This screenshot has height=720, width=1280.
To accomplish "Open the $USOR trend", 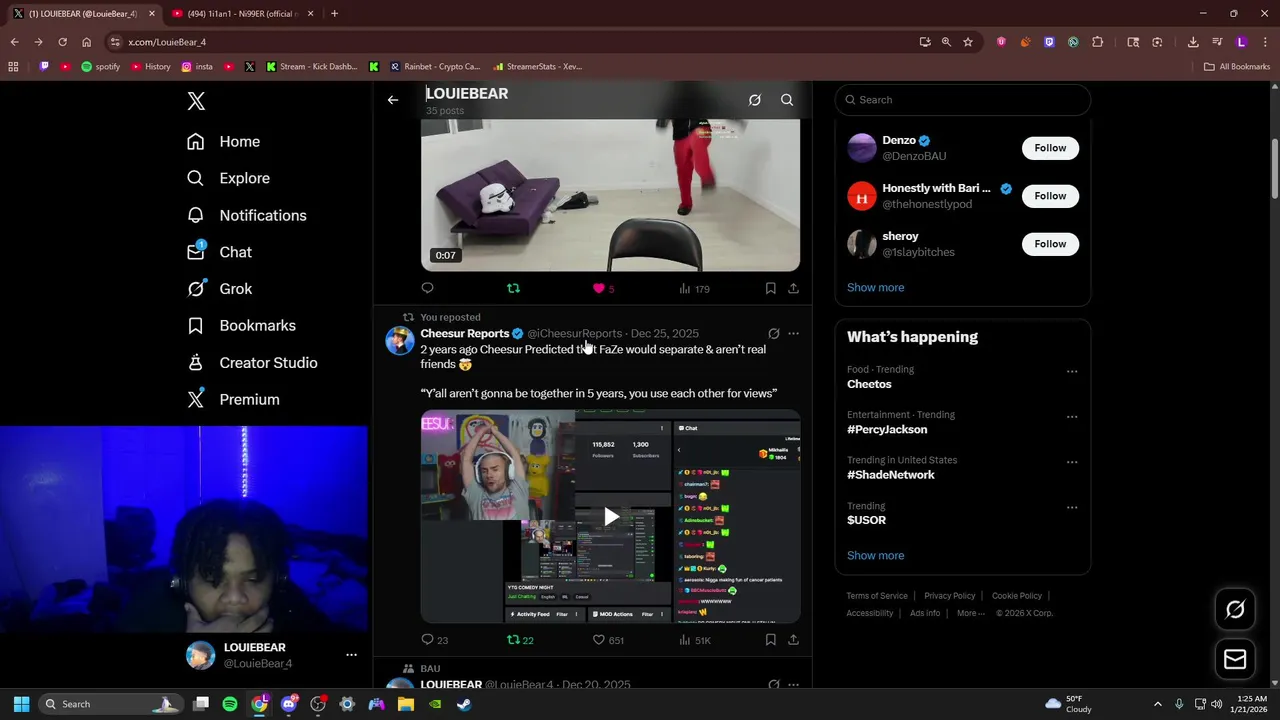I will (866, 520).
